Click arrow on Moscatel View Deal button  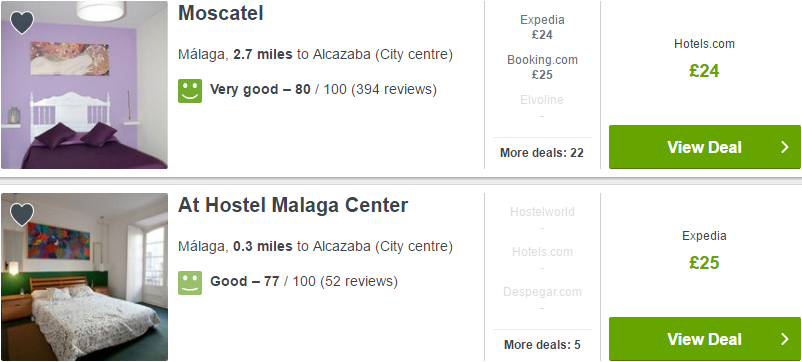click(785, 147)
